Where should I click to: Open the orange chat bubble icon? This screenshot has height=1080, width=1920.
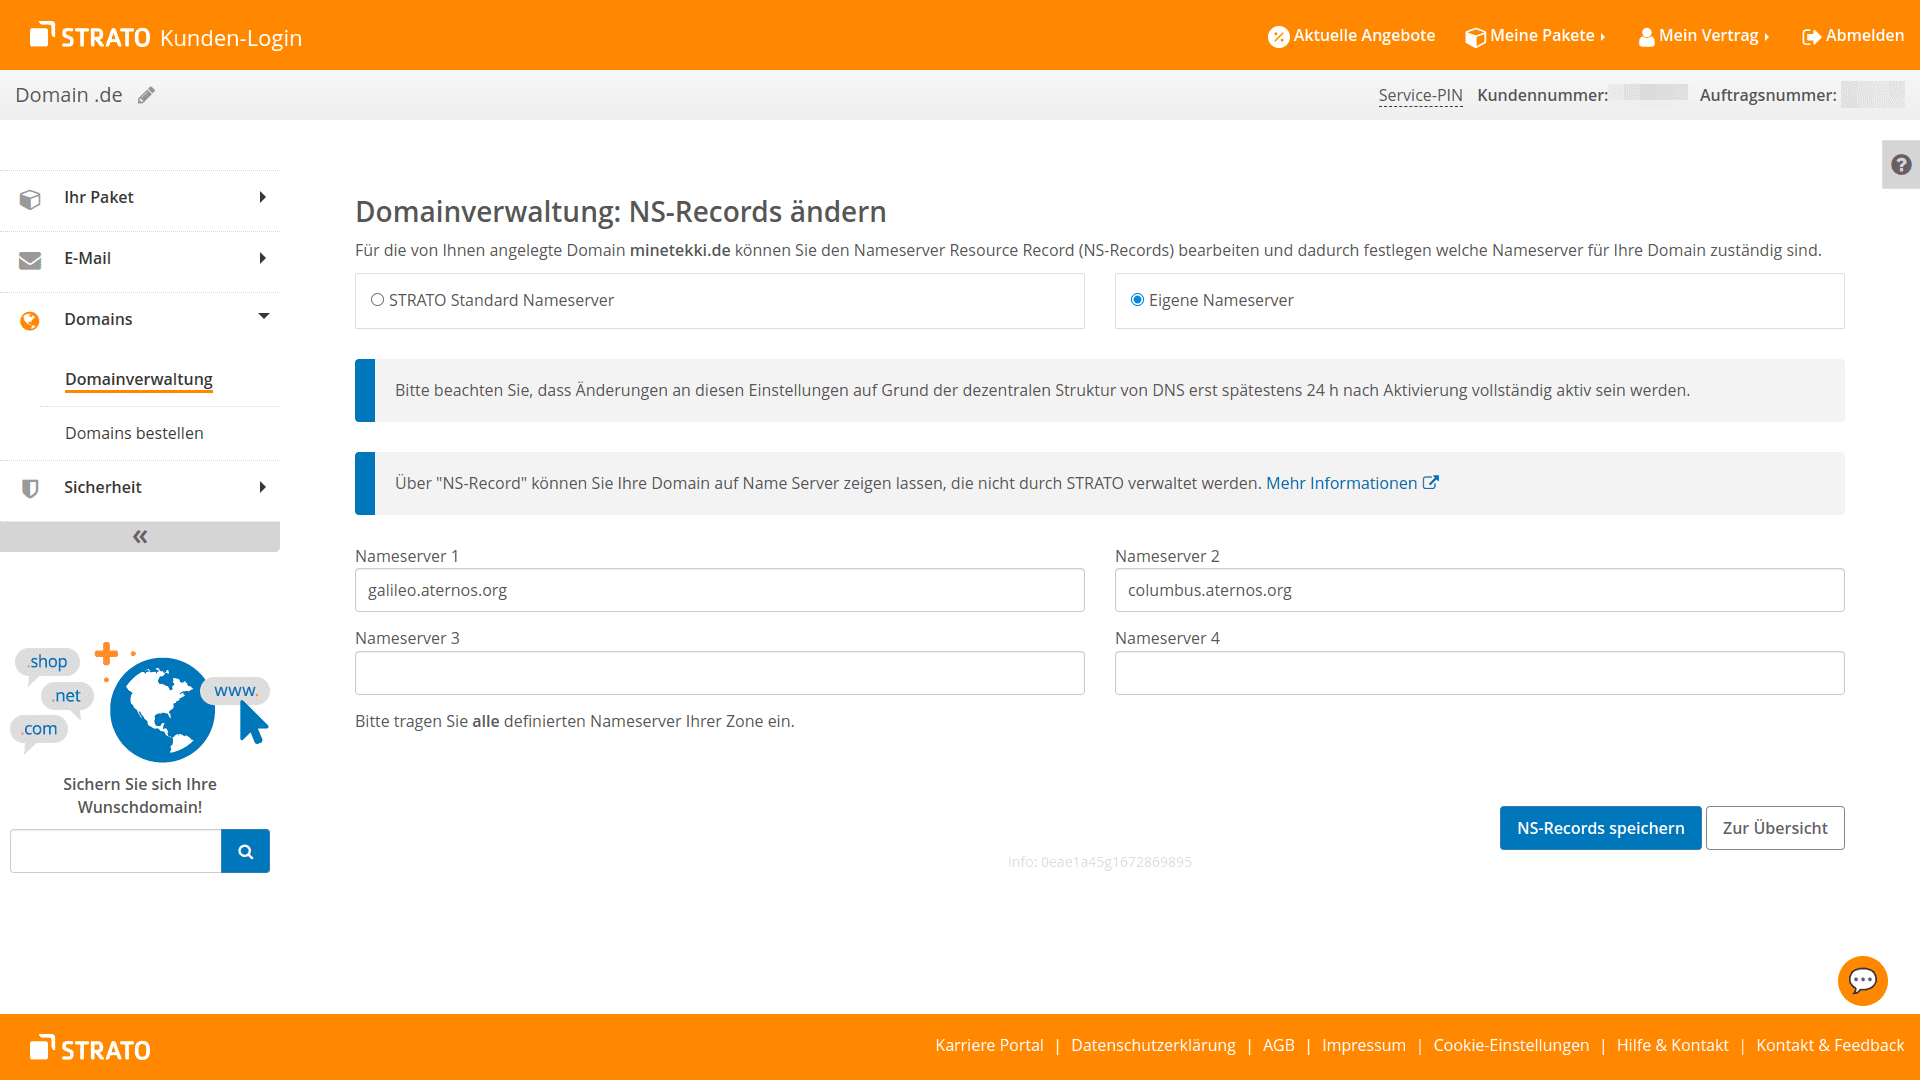pyautogui.click(x=1862, y=981)
